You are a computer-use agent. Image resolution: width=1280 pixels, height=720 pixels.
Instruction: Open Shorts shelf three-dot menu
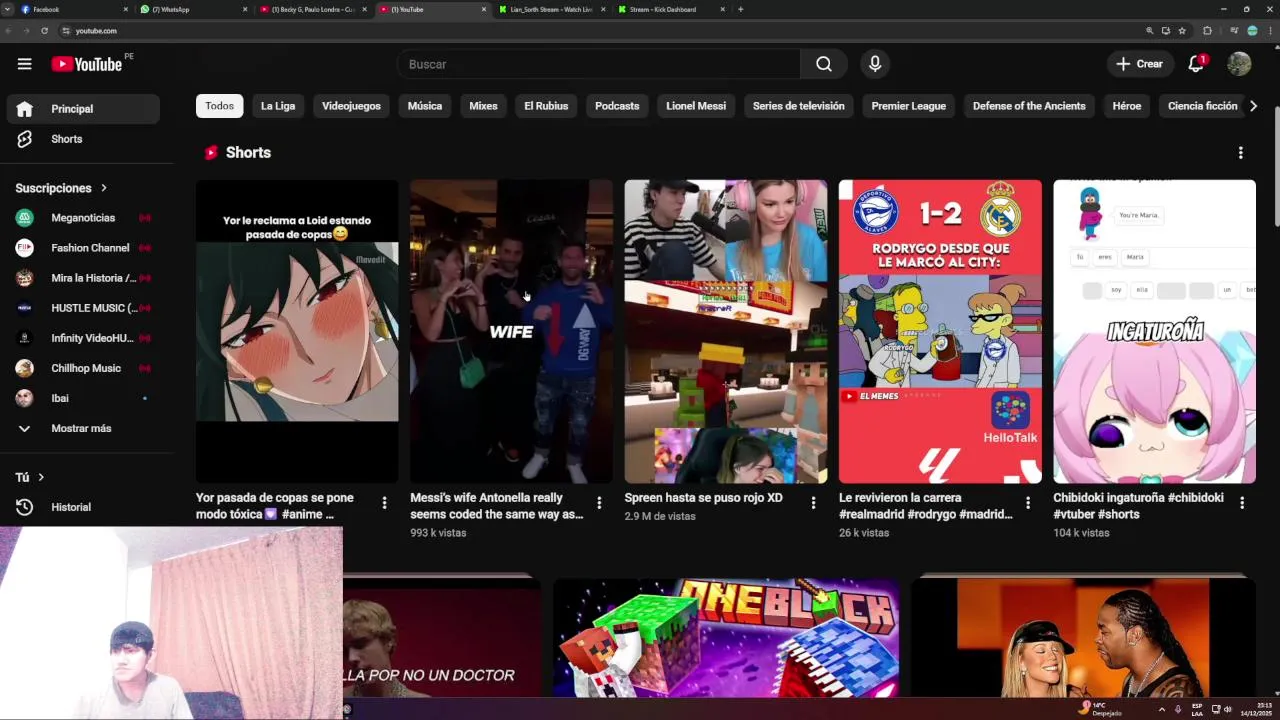1240,153
